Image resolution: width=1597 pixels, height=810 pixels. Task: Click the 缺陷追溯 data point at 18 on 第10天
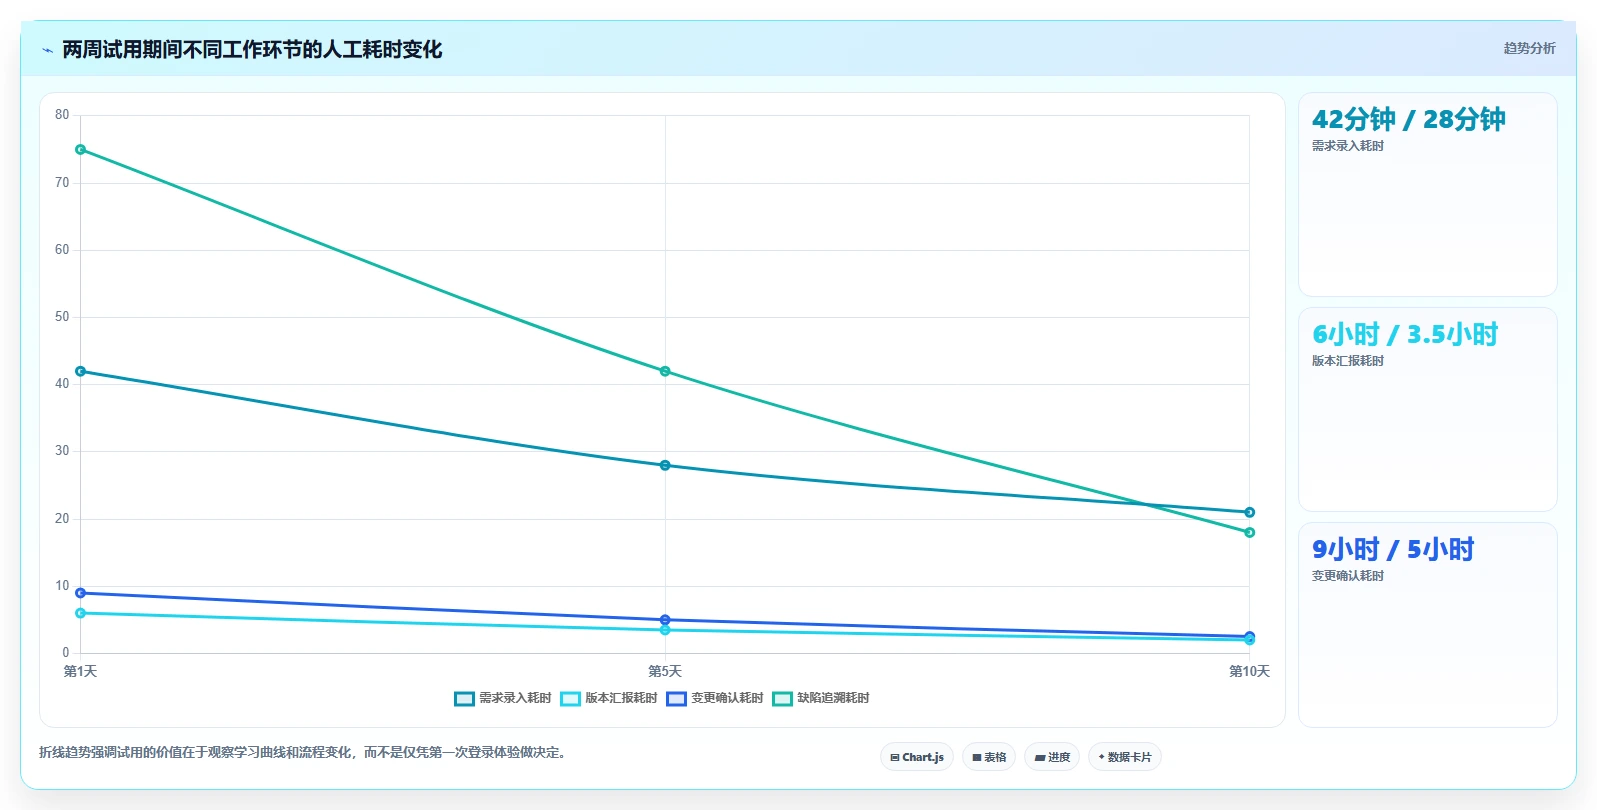(x=1249, y=532)
